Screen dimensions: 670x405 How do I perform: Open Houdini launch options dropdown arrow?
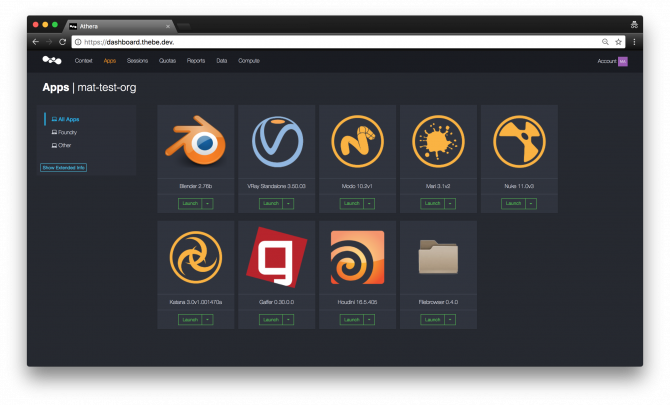(x=369, y=320)
